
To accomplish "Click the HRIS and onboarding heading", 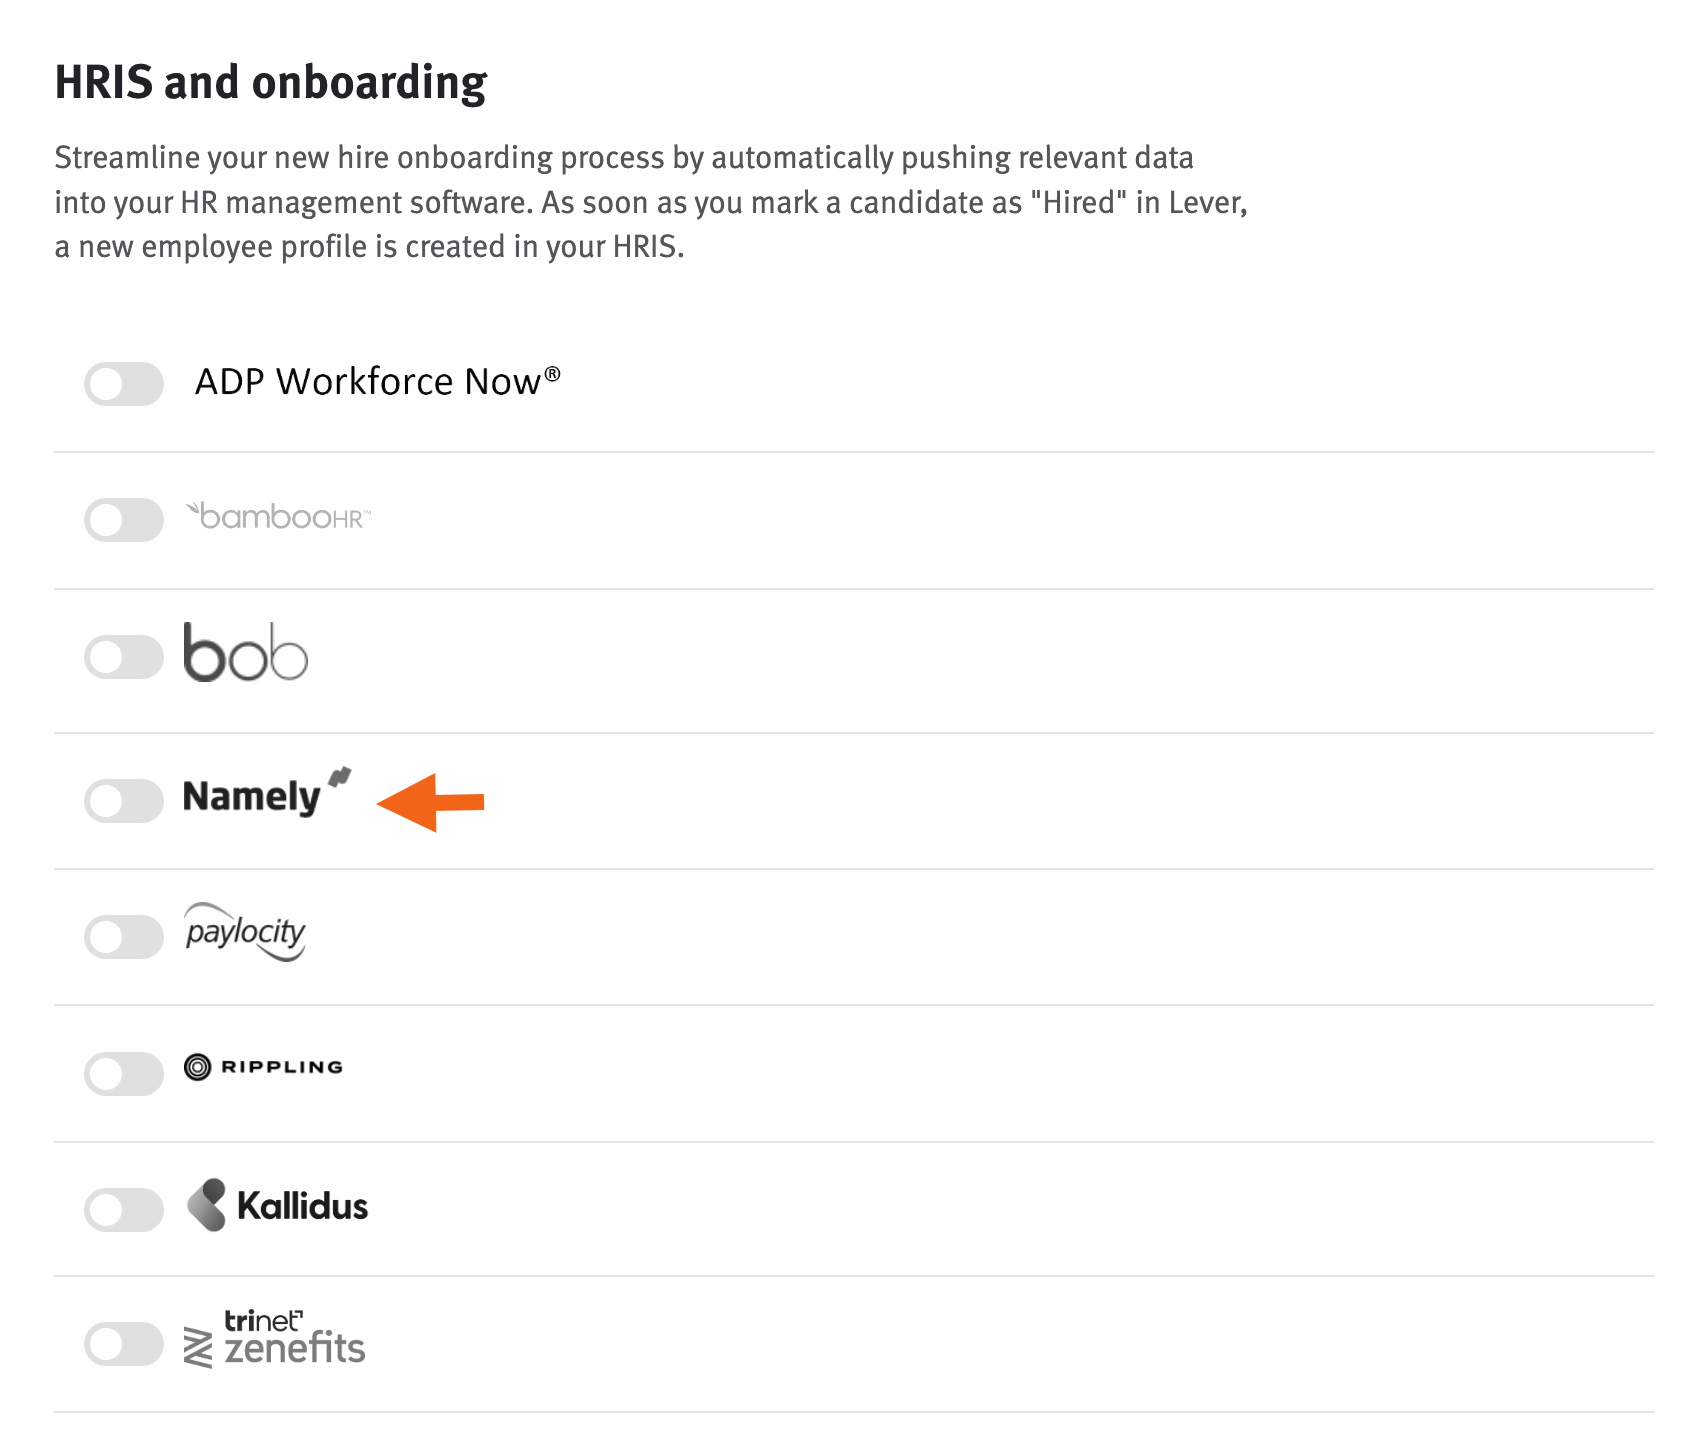I will pyautogui.click(x=272, y=82).
